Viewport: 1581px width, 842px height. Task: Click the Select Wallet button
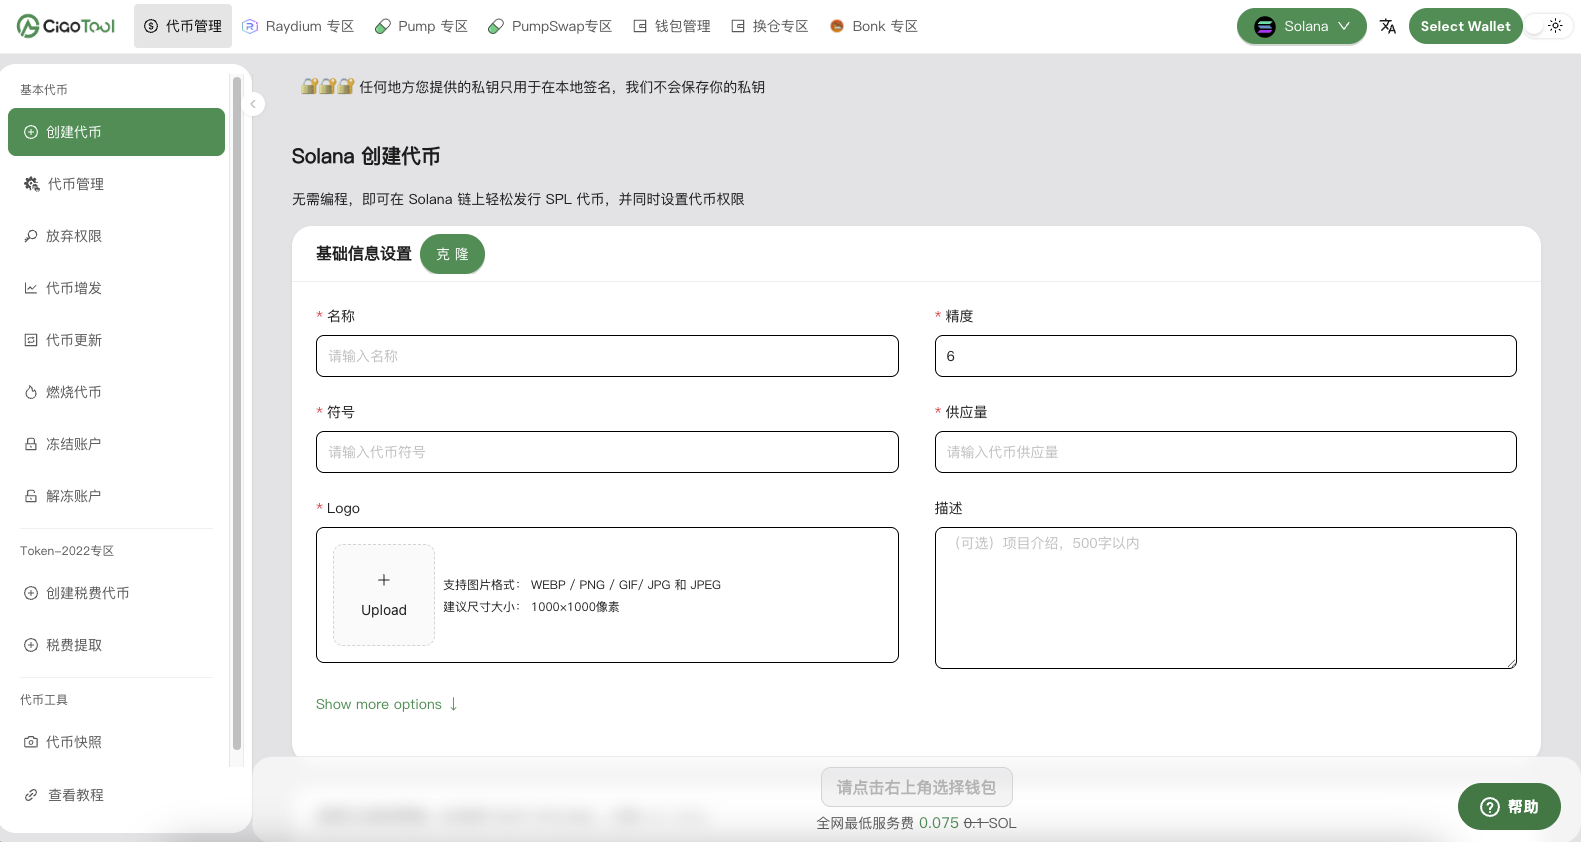pyautogui.click(x=1465, y=26)
